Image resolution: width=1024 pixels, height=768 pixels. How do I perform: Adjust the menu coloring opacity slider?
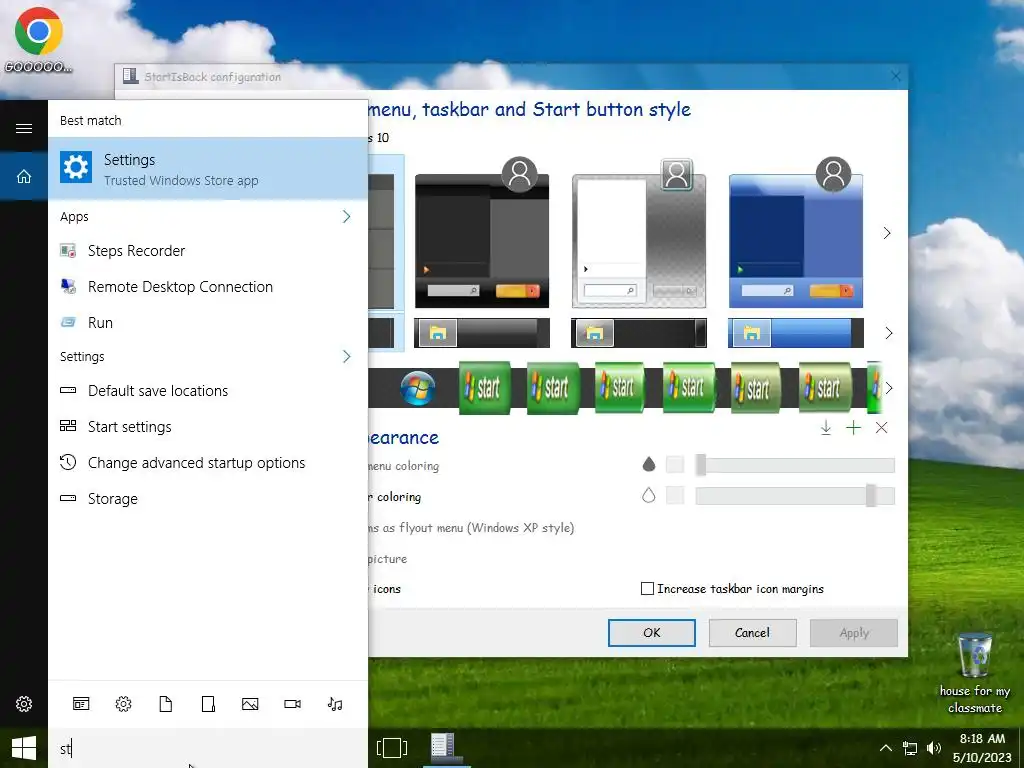coord(795,465)
